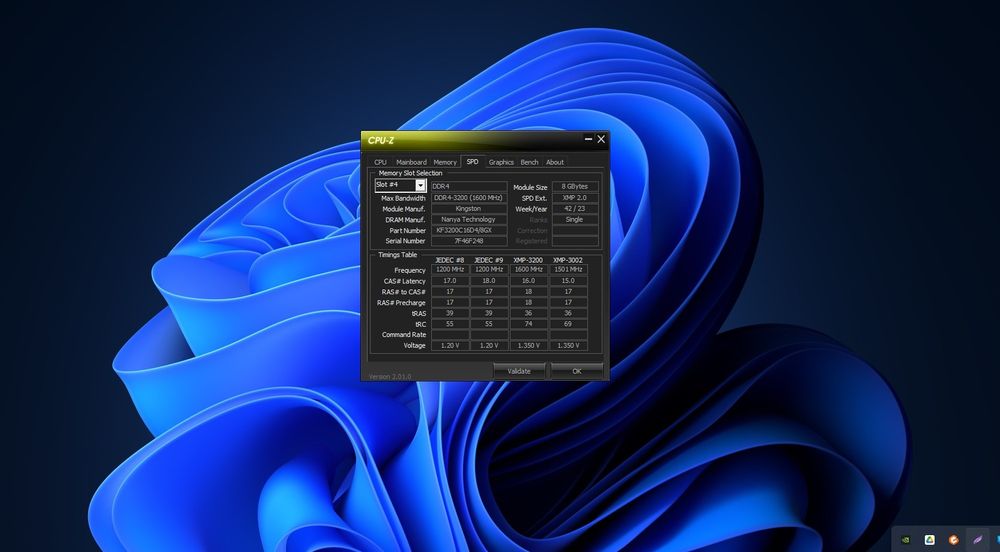Switch to the CPU tab
Image resolution: width=1000 pixels, height=552 pixels.
pos(381,162)
